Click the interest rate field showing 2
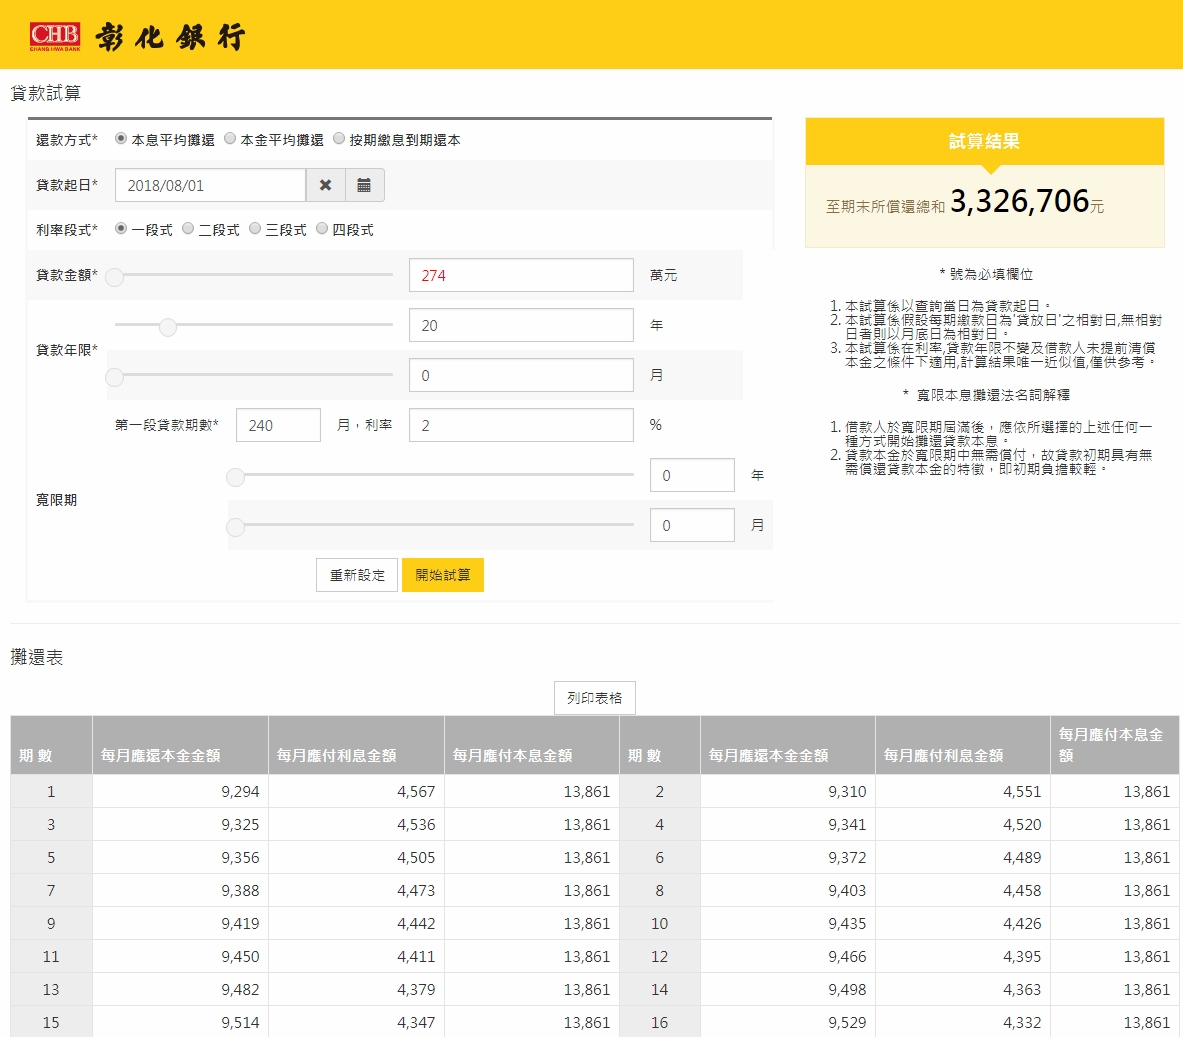Screen dimensions: 1183x1037 coord(520,424)
